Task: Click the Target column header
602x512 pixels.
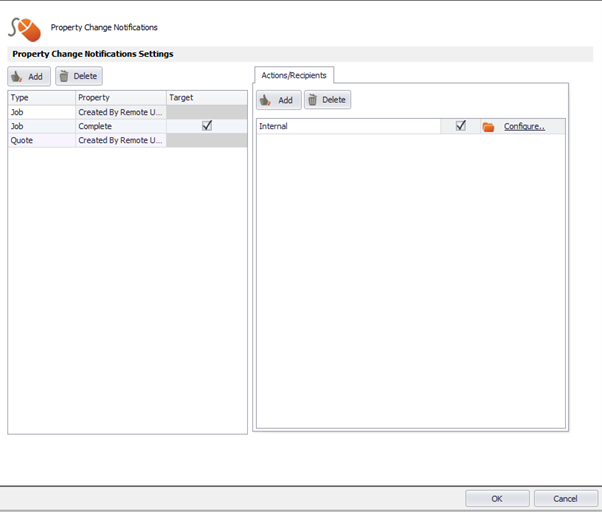Action: [207, 97]
